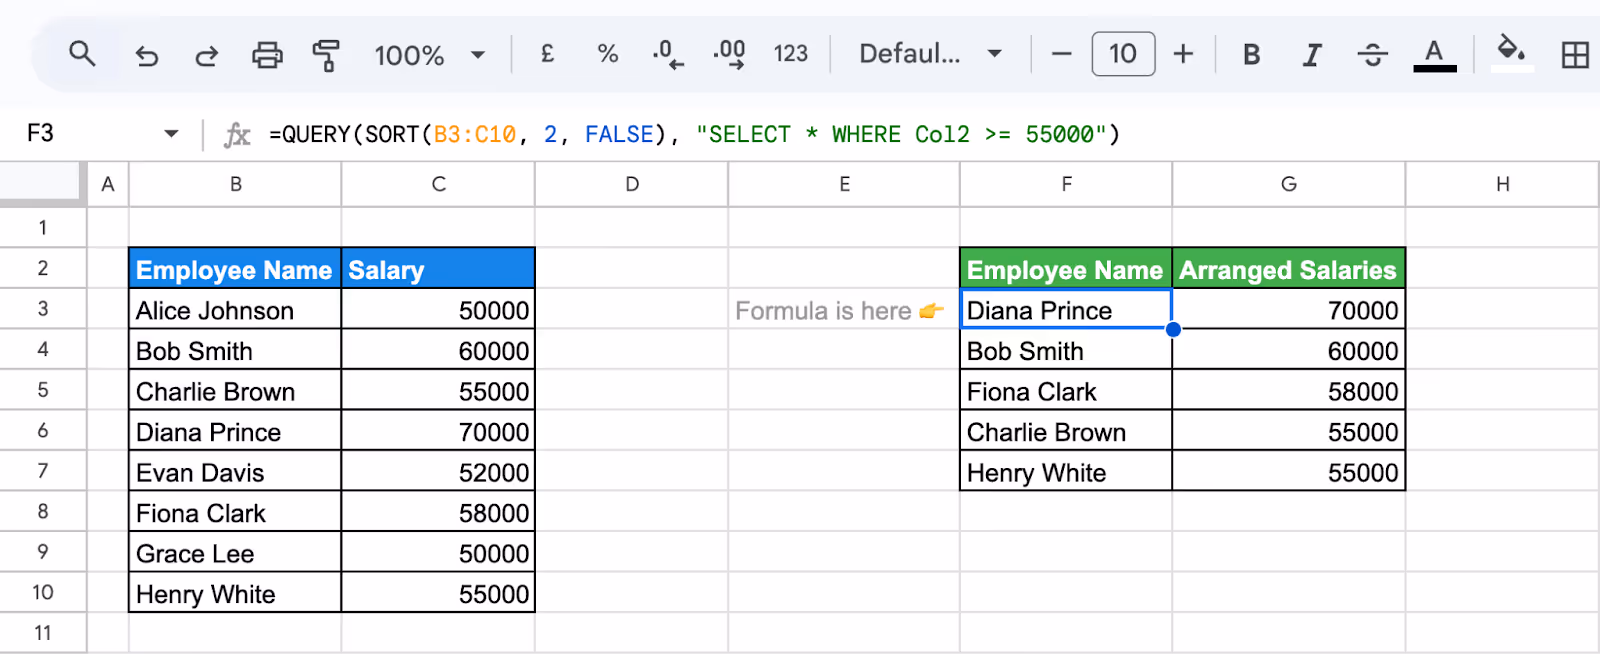
Task: Open the Default font dropdown
Action: pyautogui.click(x=930, y=54)
